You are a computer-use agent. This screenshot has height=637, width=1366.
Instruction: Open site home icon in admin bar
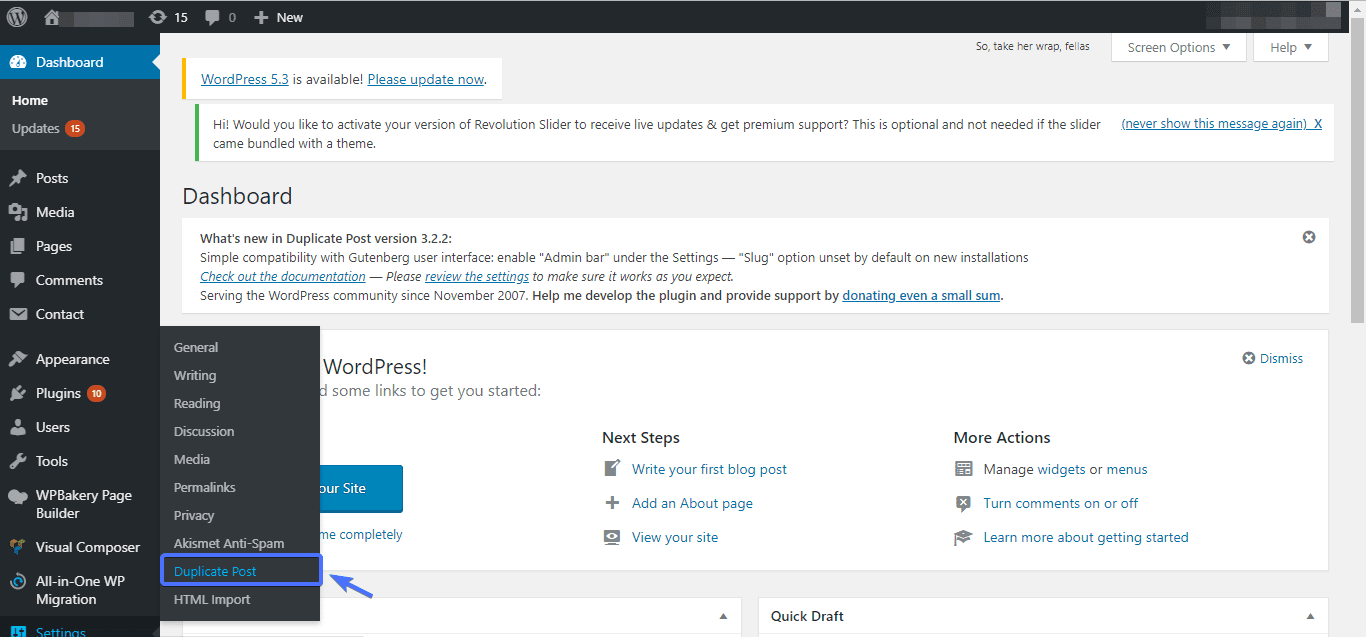click(x=52, y=17)
